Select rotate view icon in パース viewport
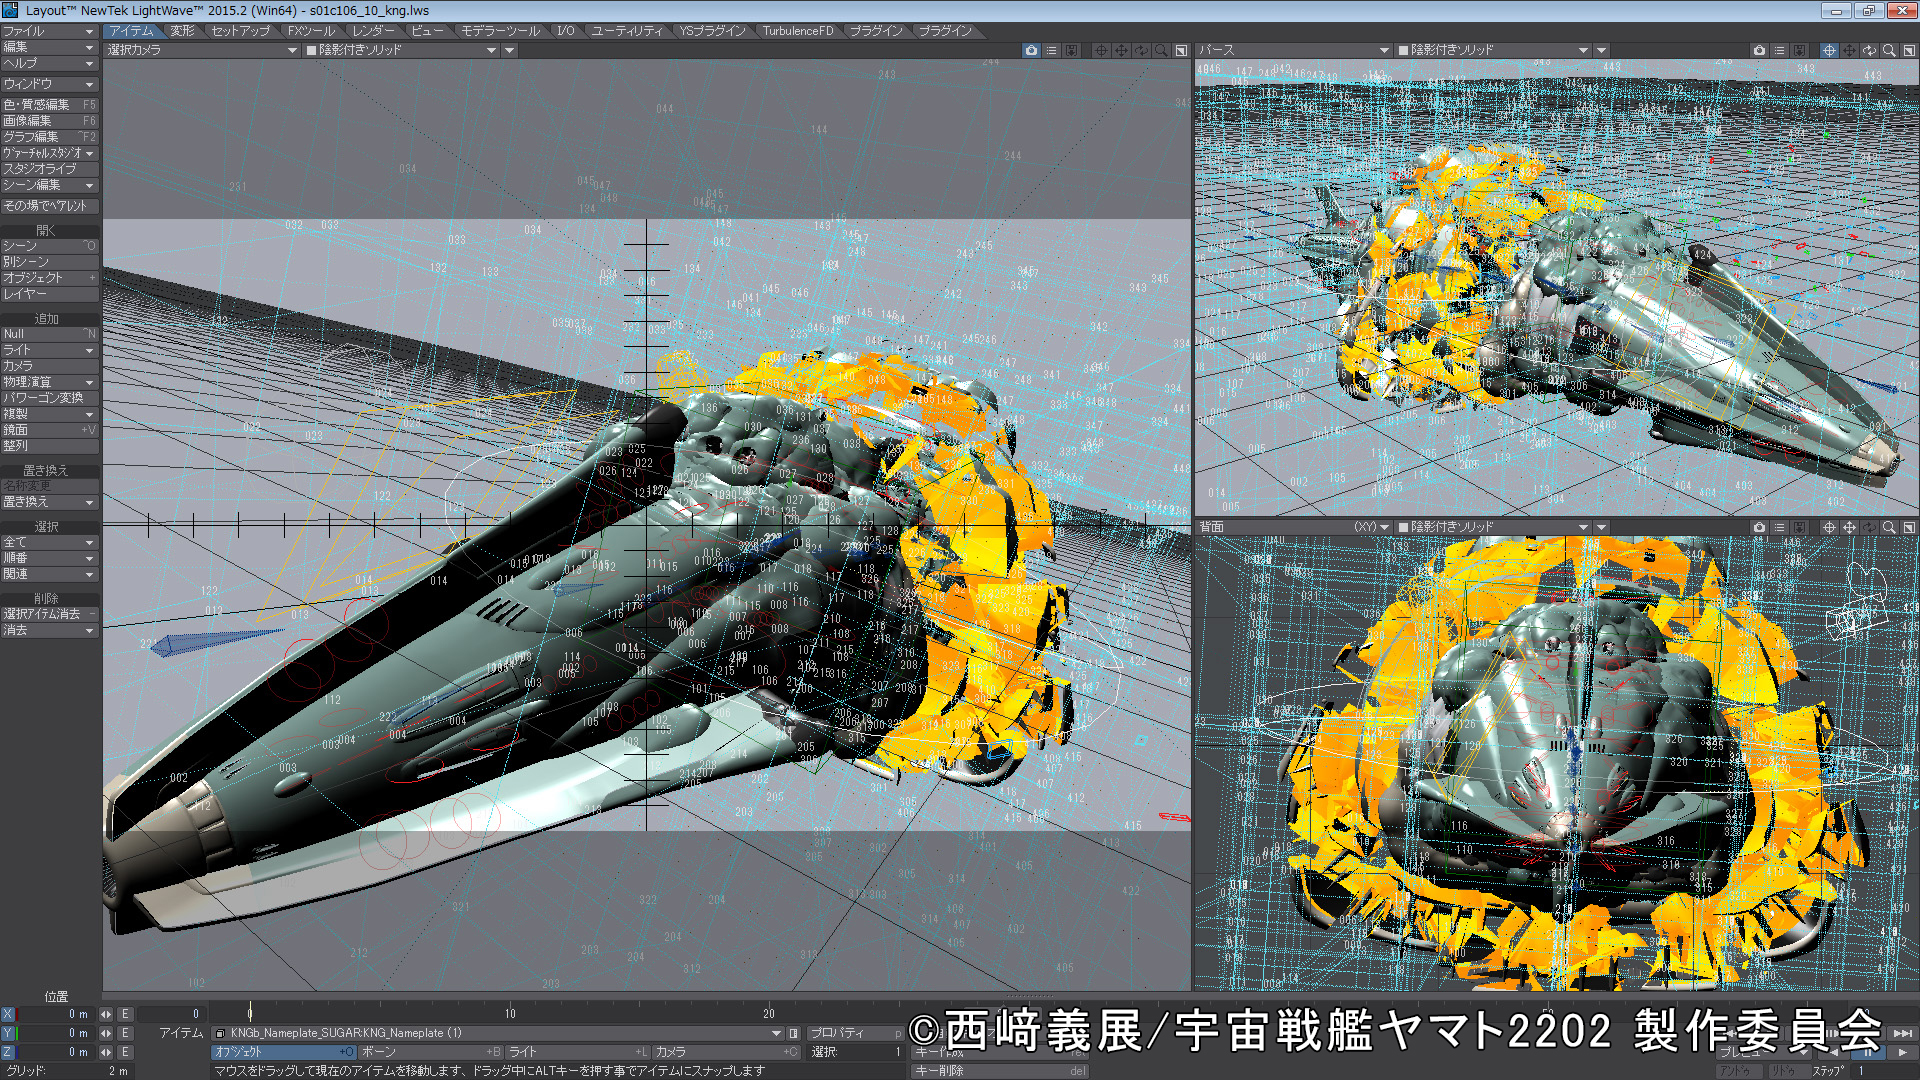 [1869, 50]
